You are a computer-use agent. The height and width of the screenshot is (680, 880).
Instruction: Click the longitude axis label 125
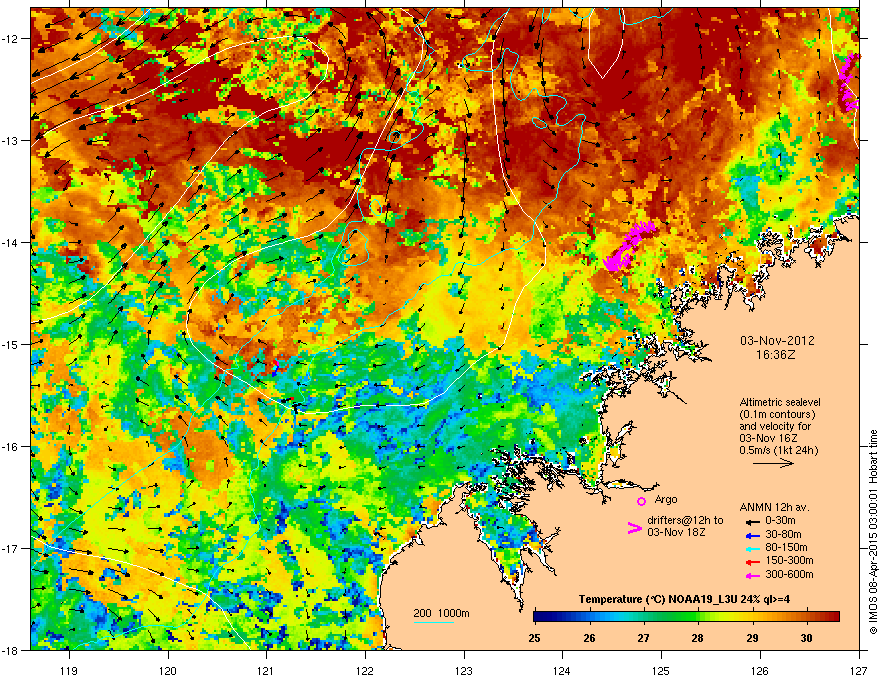[x=661, y=670]
